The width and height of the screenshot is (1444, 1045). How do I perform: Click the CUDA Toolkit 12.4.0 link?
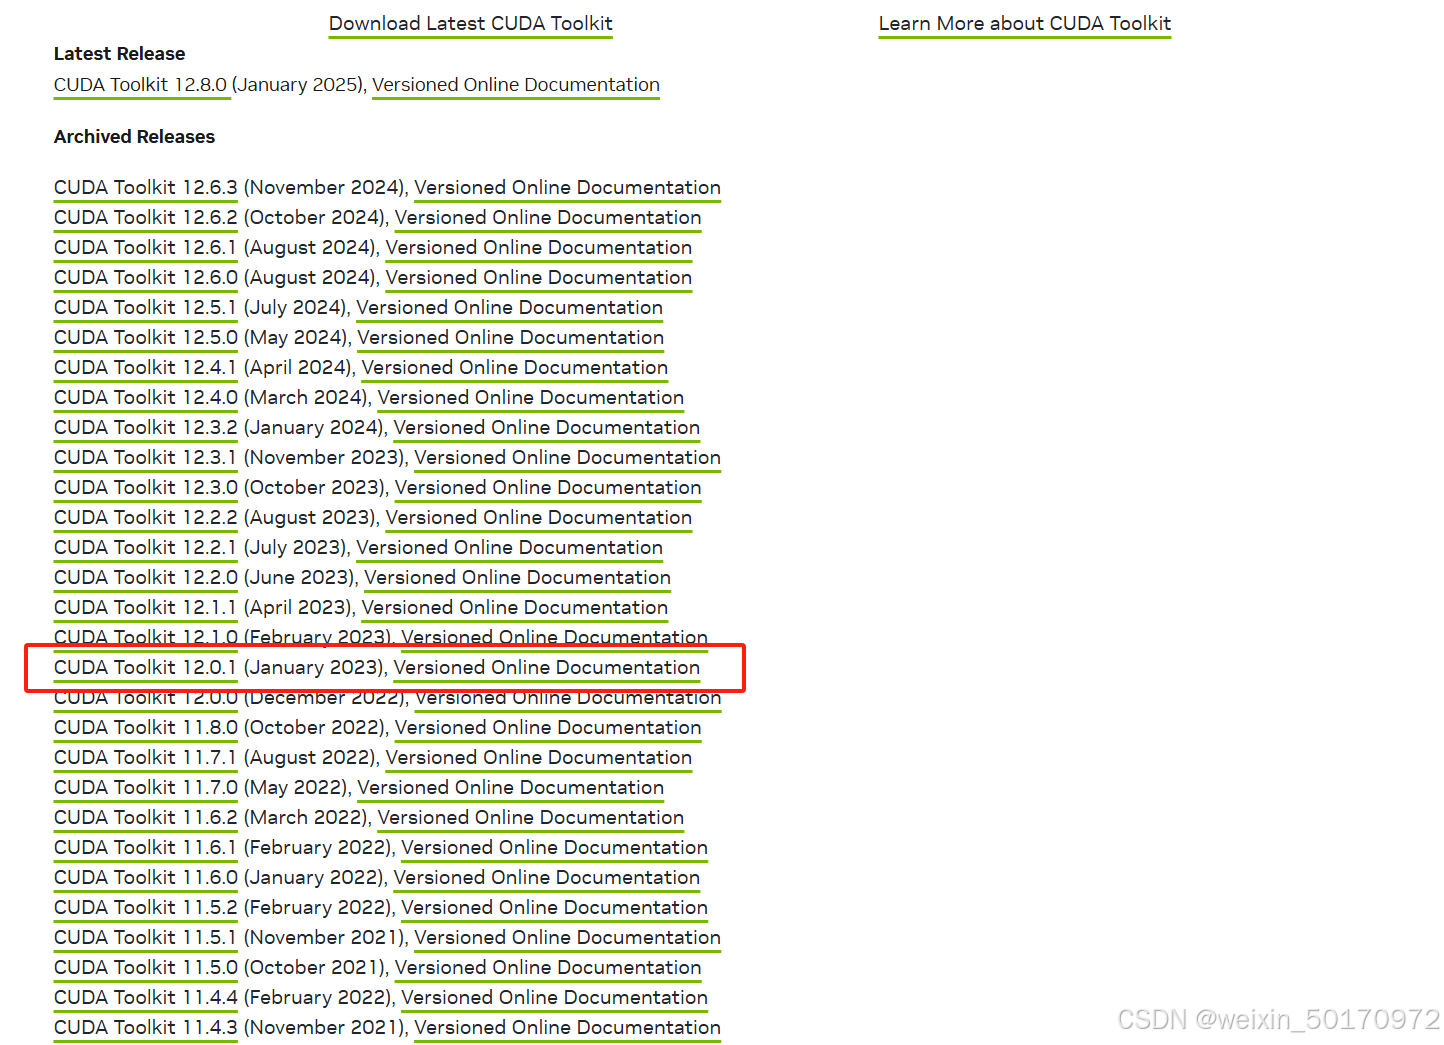click(146, 397)
